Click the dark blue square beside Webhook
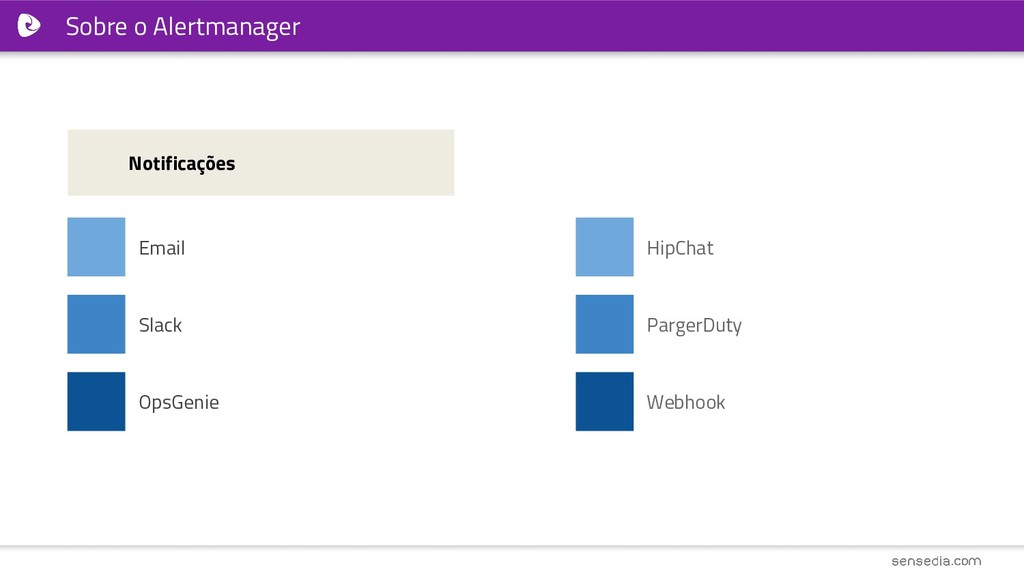The width and height of the screenshot is (1024, 576). click(x=604, y=402)
